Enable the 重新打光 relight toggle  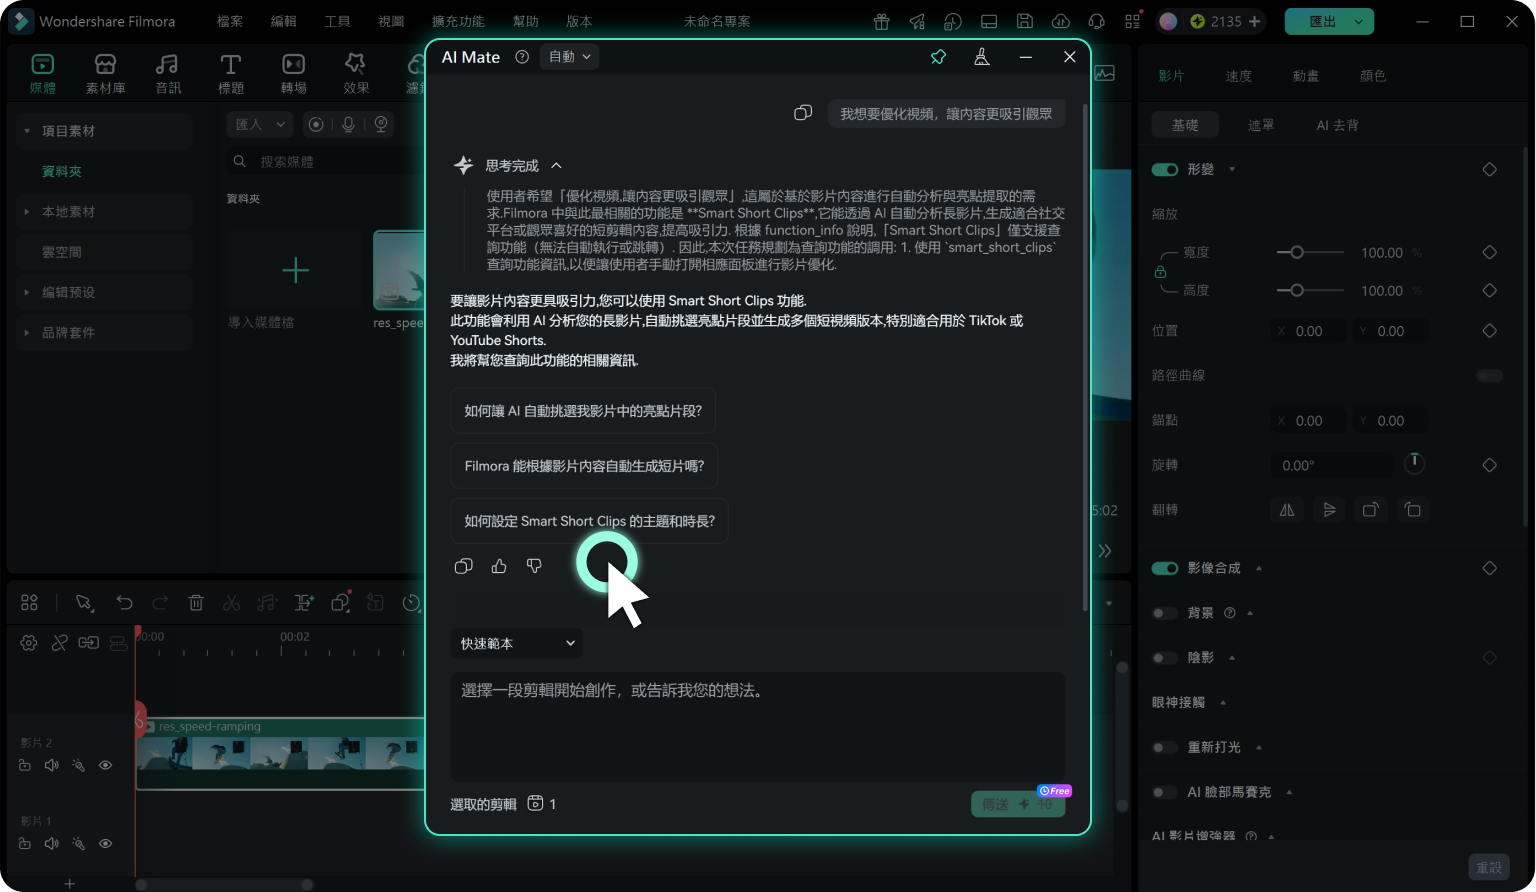point(1165,747)
